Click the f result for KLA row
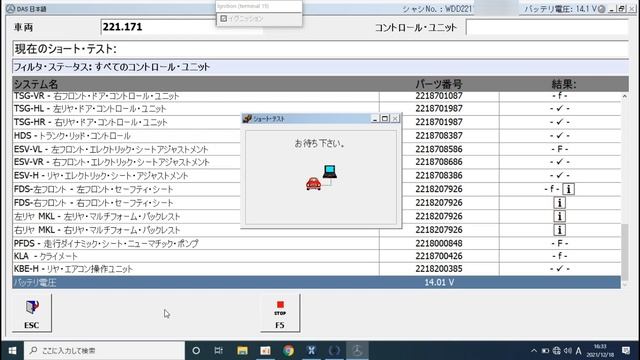This screenshot has width=640, height=360. [560, 256]
